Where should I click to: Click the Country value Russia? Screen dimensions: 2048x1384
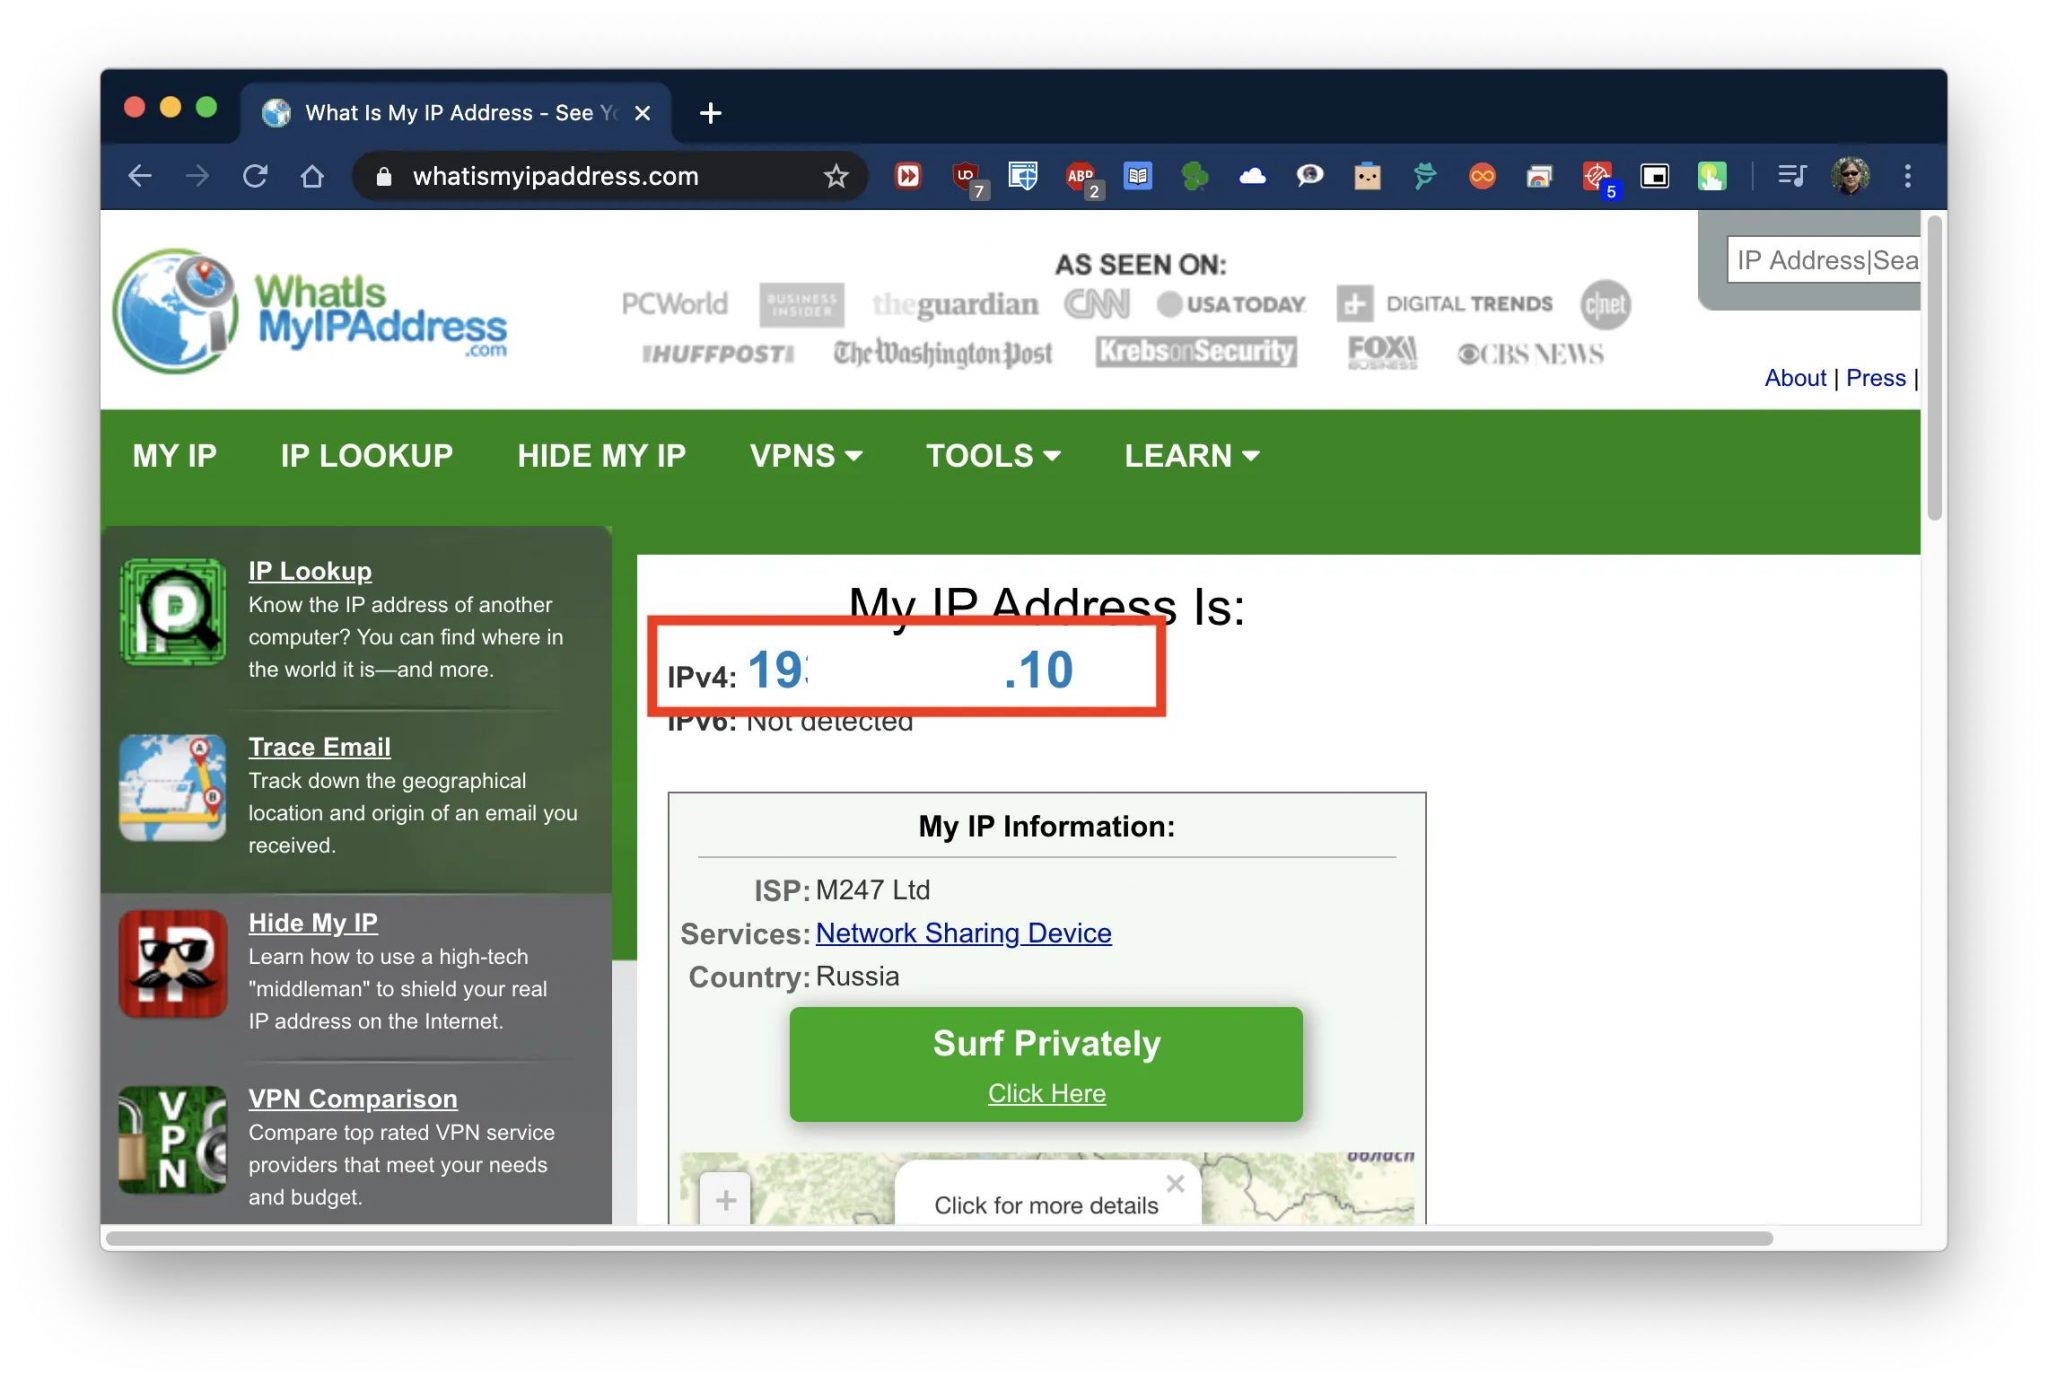[x=857, y=977]
